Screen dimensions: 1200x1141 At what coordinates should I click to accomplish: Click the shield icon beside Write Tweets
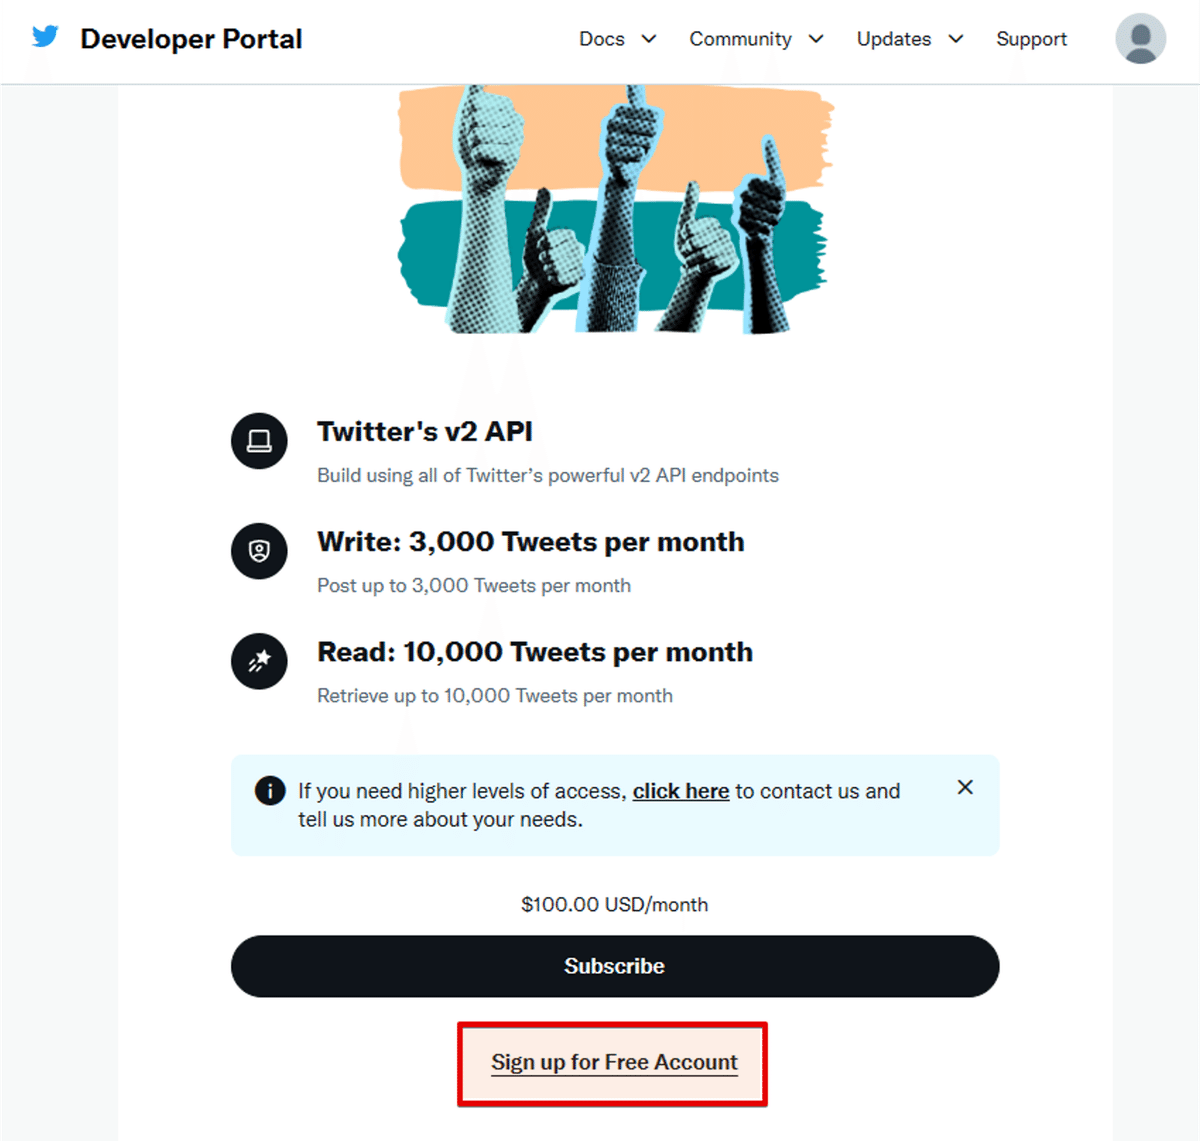pyautogui.click(x=259, y=551)
